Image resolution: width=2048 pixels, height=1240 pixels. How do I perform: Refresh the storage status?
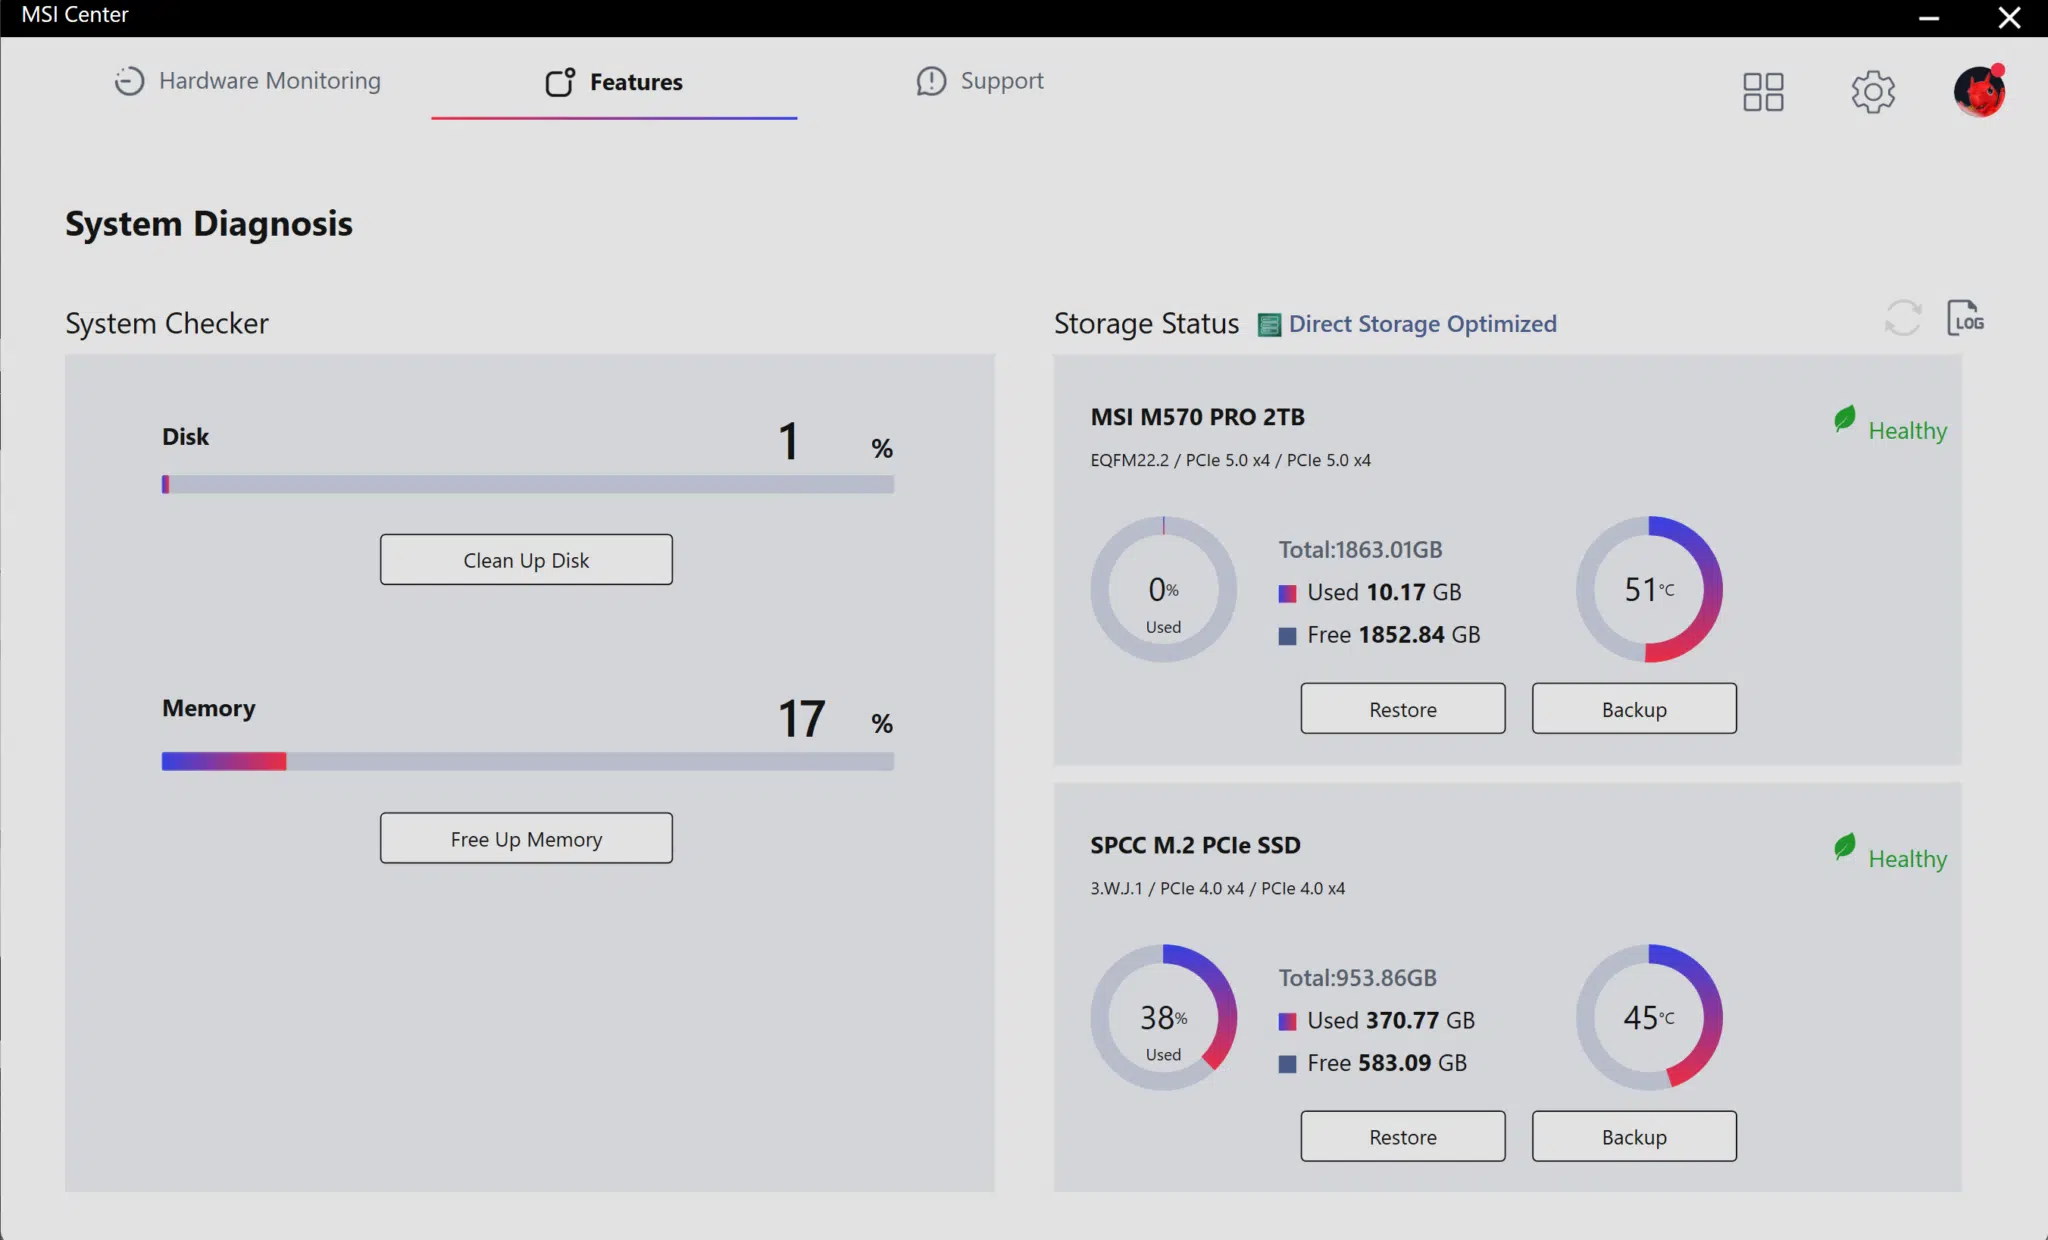(1903, 319)
